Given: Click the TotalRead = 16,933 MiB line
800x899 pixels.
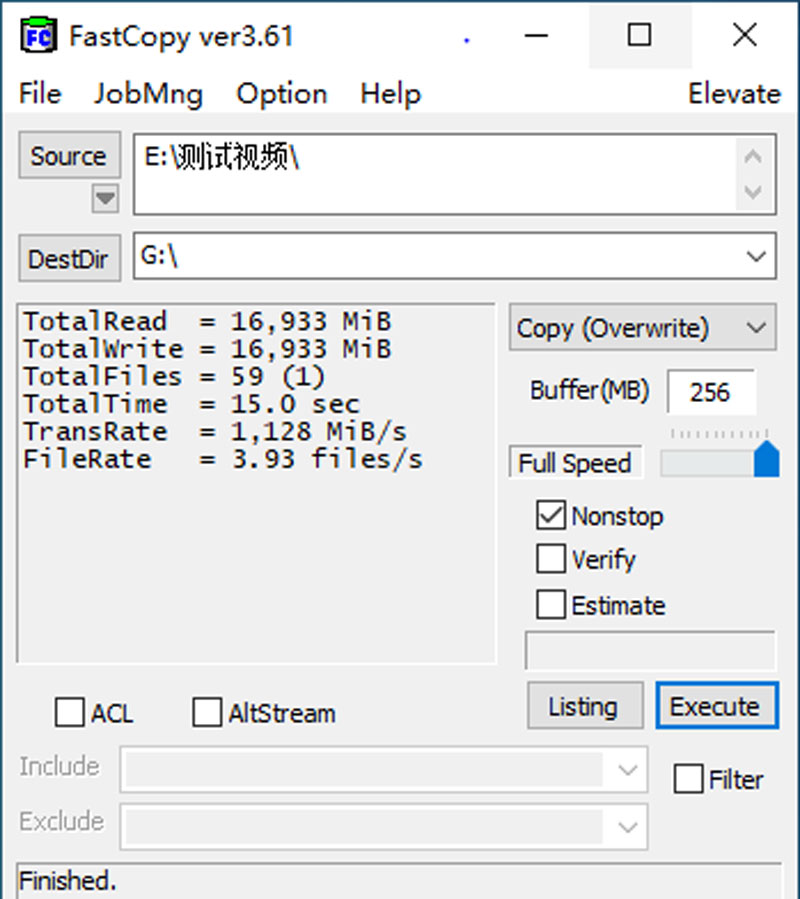Looking at the screenshot, I should [x=208, y=322].
